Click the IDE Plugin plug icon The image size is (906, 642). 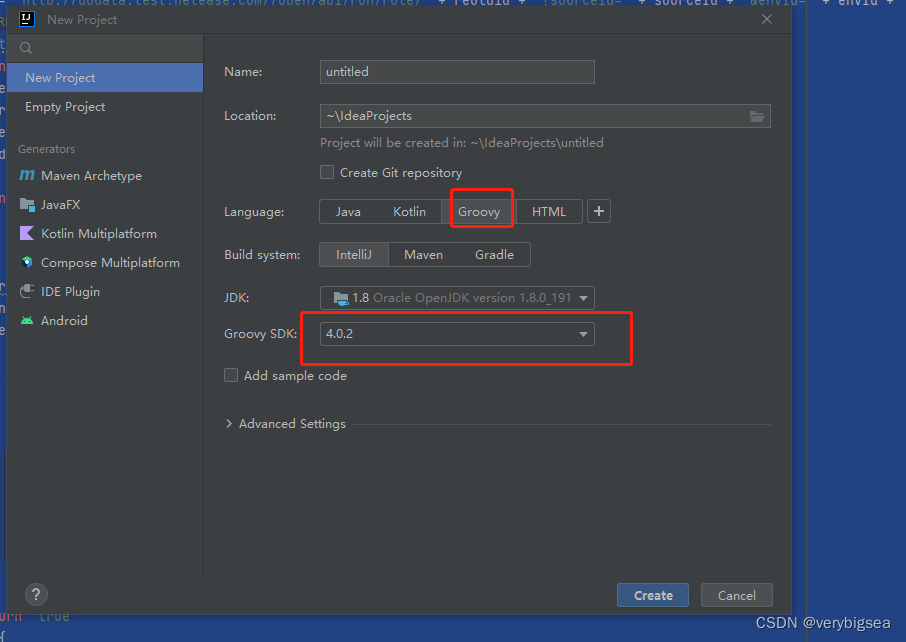(27, 291)
